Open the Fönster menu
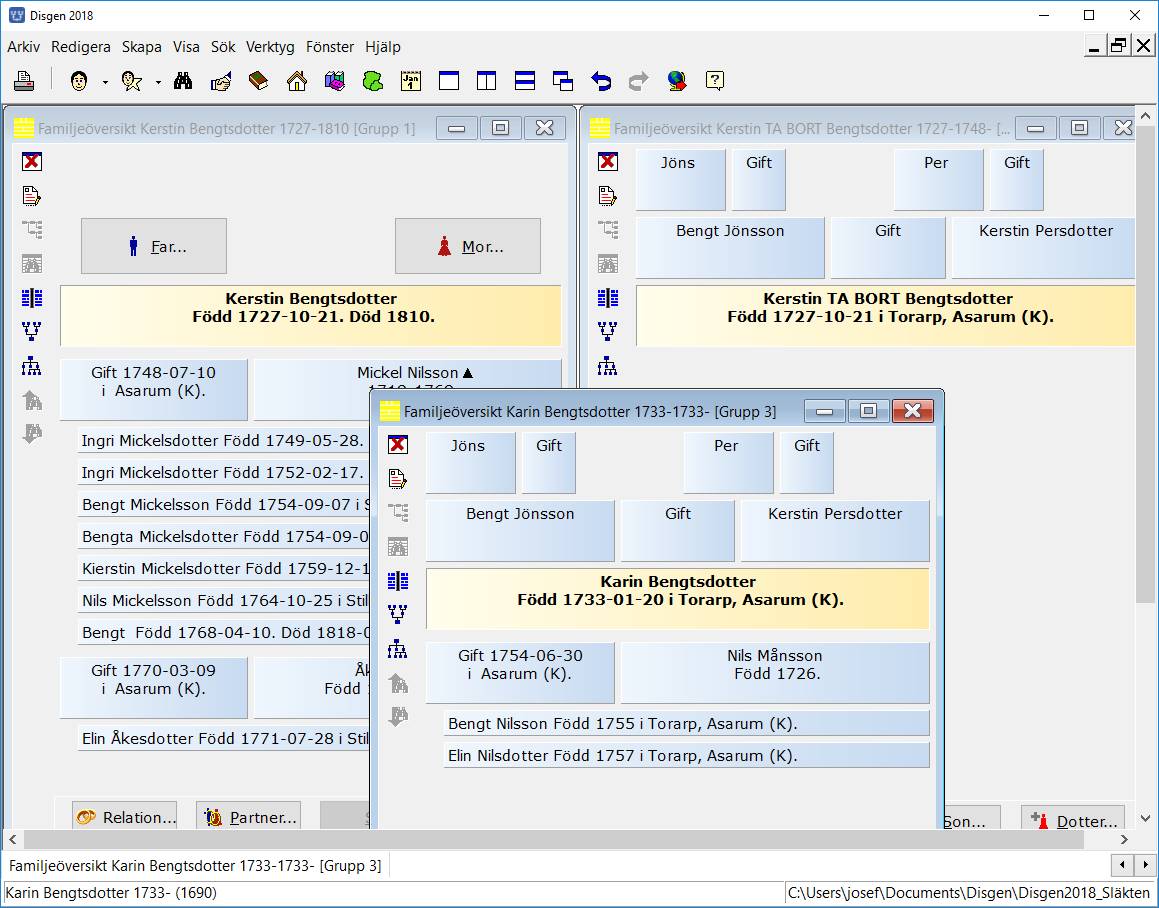 pos(330,47)
